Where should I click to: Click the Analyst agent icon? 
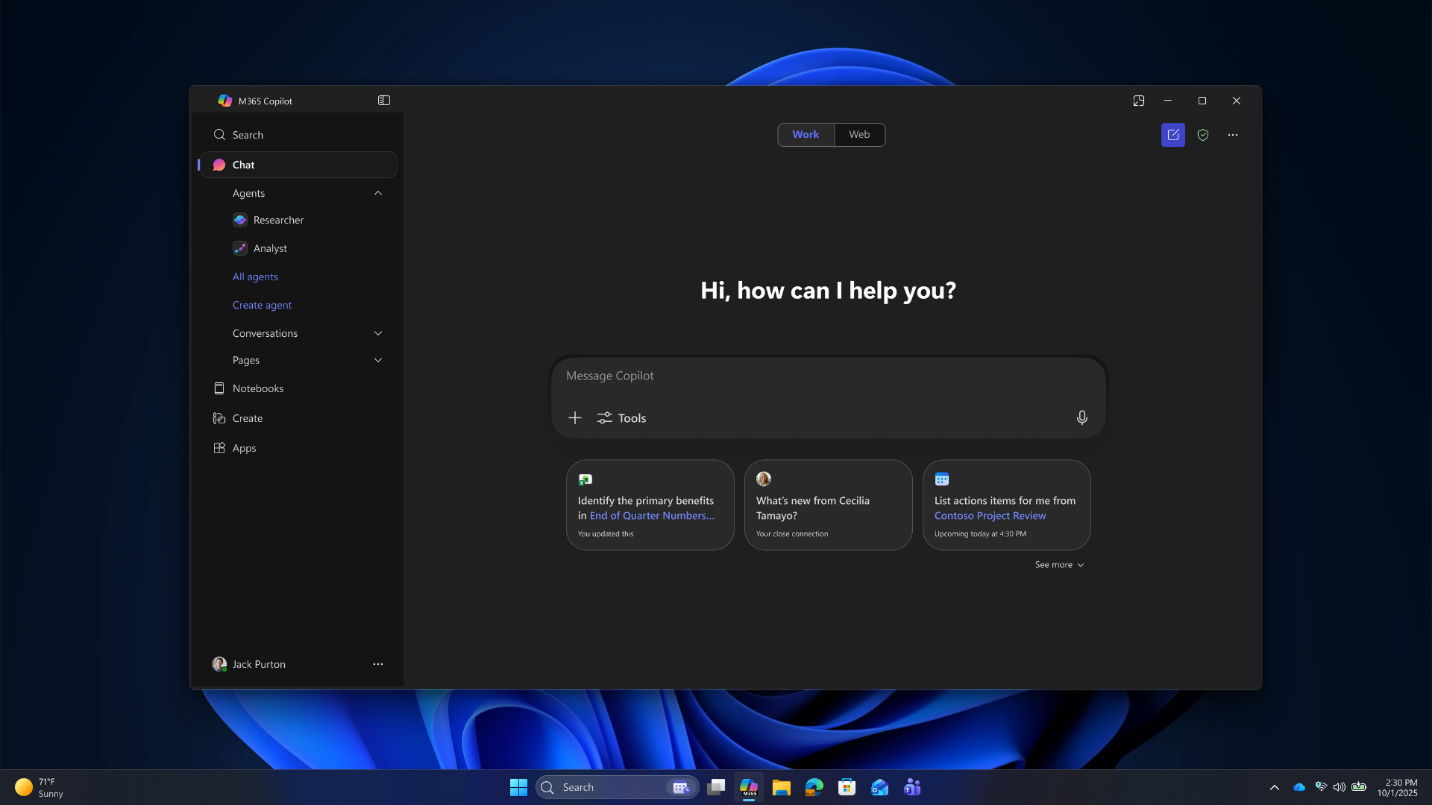(240, 248)
